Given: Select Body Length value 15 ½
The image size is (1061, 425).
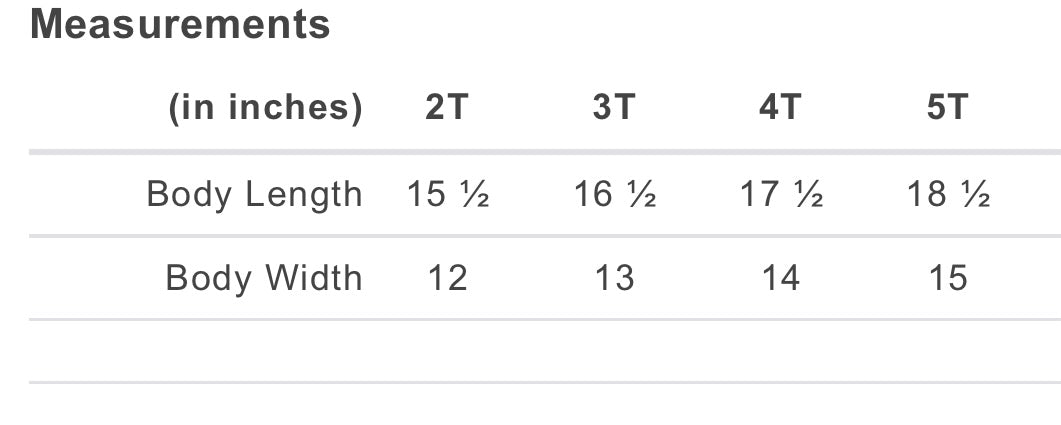Looking at the screenshot, I should pos(448,195).
